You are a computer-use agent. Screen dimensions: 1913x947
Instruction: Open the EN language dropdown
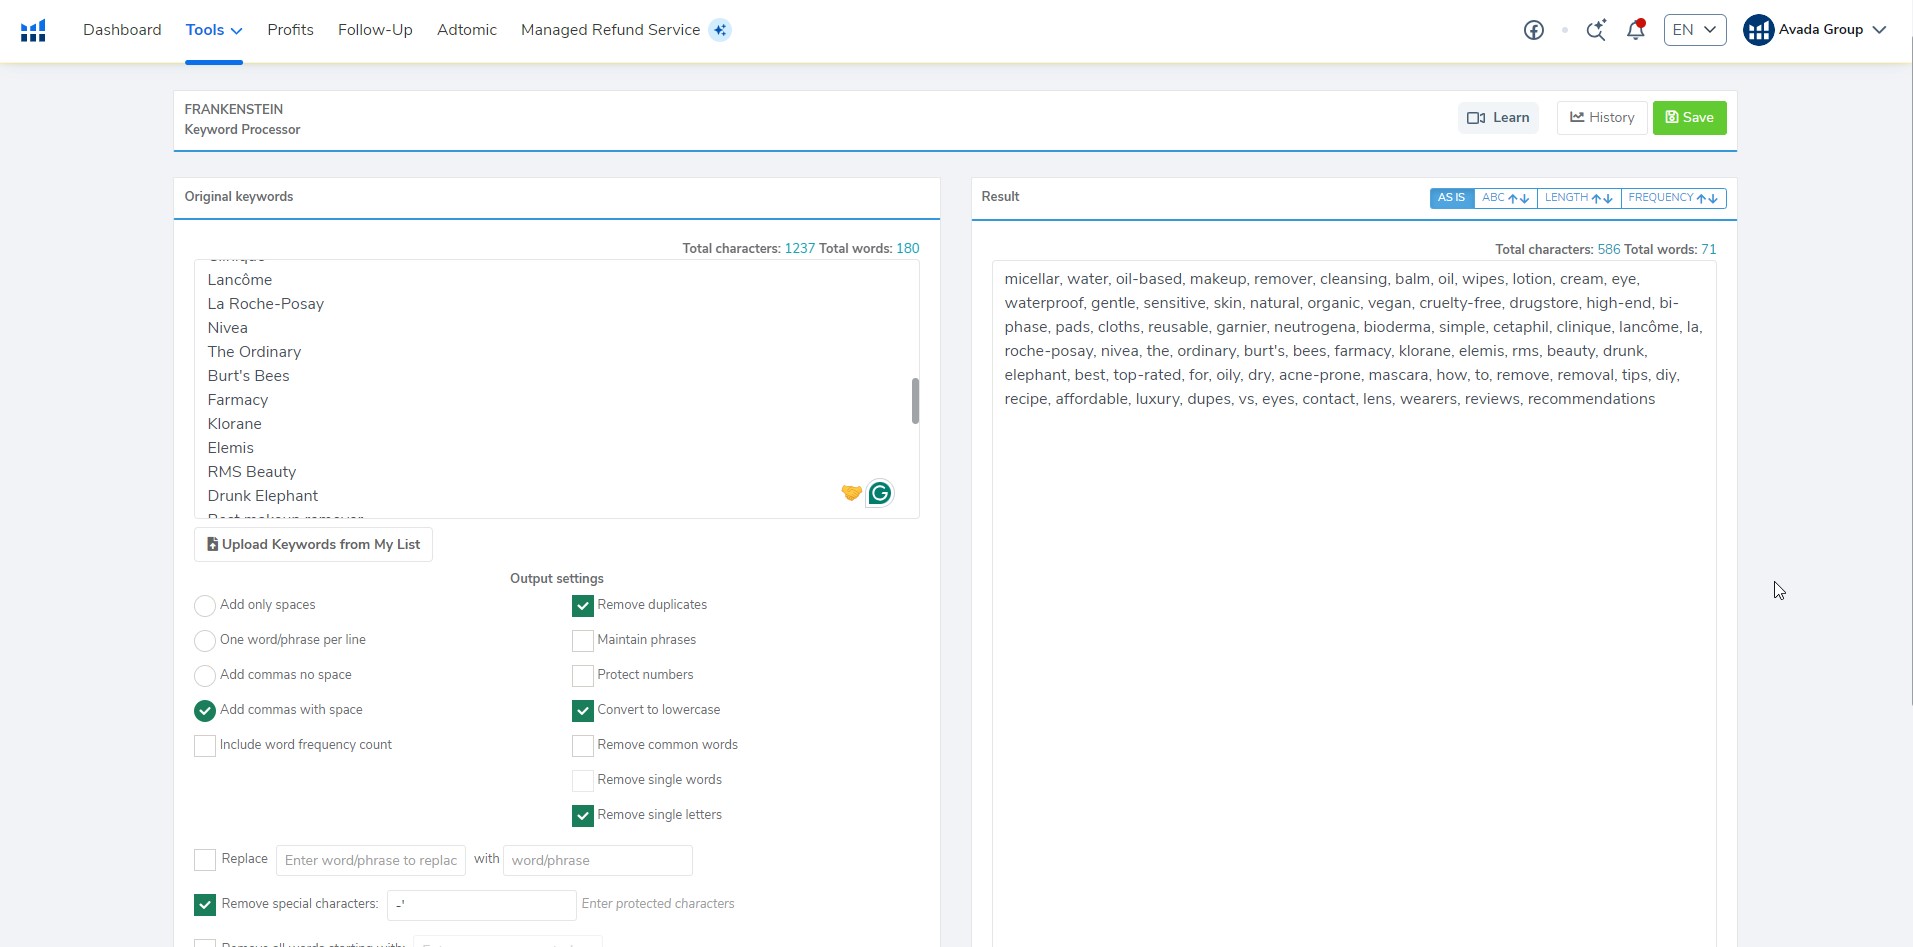click(x=1695, y=30)
